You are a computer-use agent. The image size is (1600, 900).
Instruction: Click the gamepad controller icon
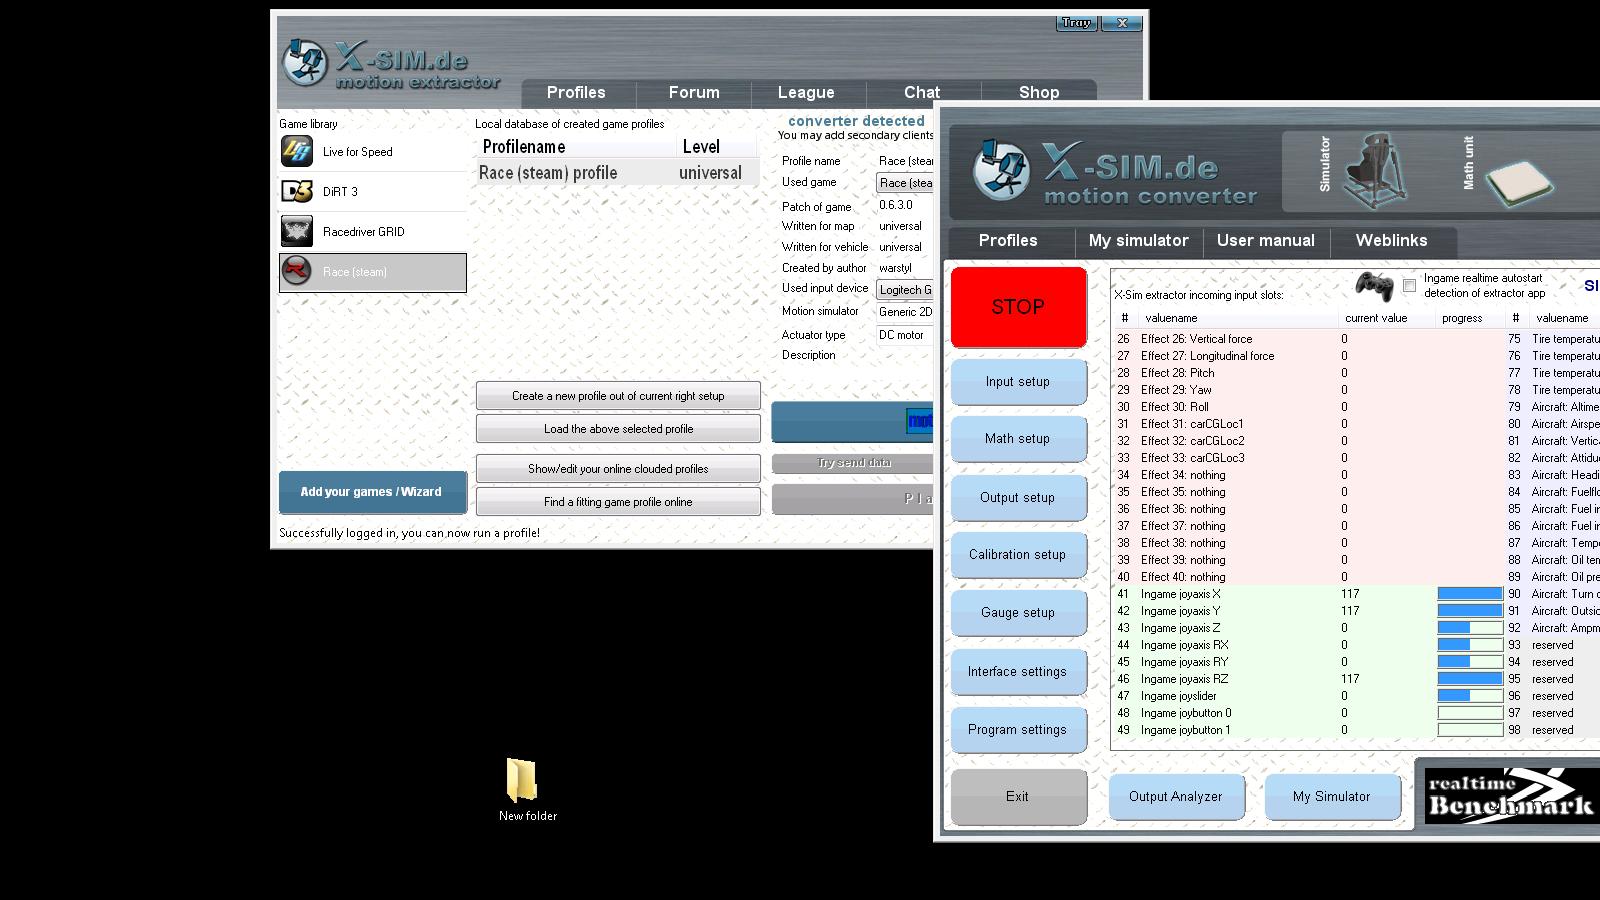point(1374,286)
